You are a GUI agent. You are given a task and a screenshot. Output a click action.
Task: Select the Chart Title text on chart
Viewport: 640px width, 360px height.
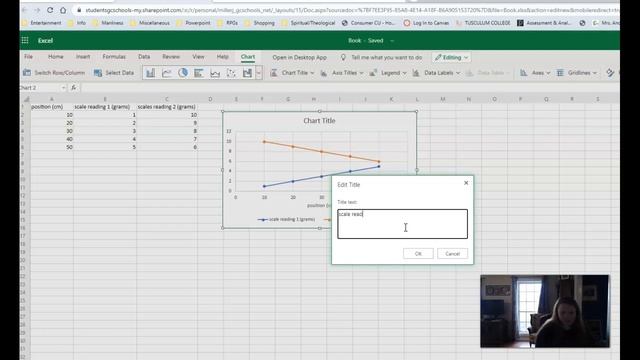[x=319, y=121]
